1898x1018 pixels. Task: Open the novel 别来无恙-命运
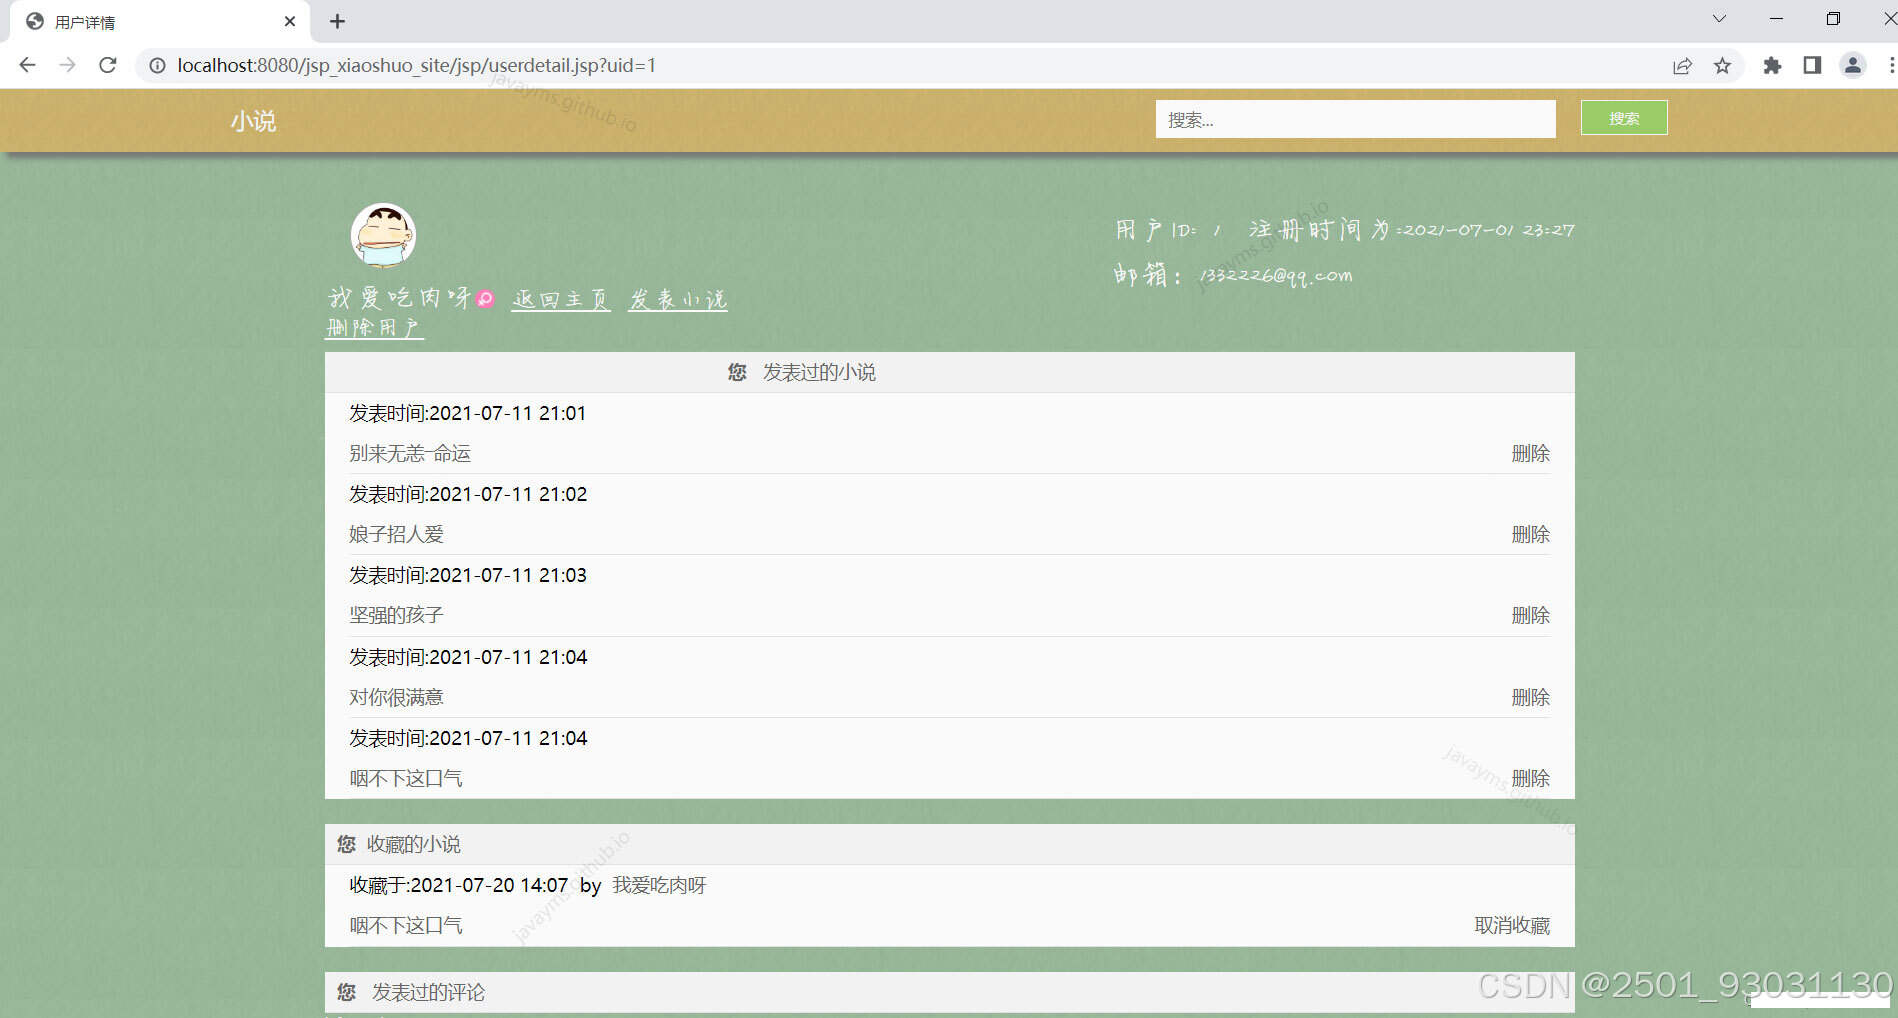tap(410, 453)
